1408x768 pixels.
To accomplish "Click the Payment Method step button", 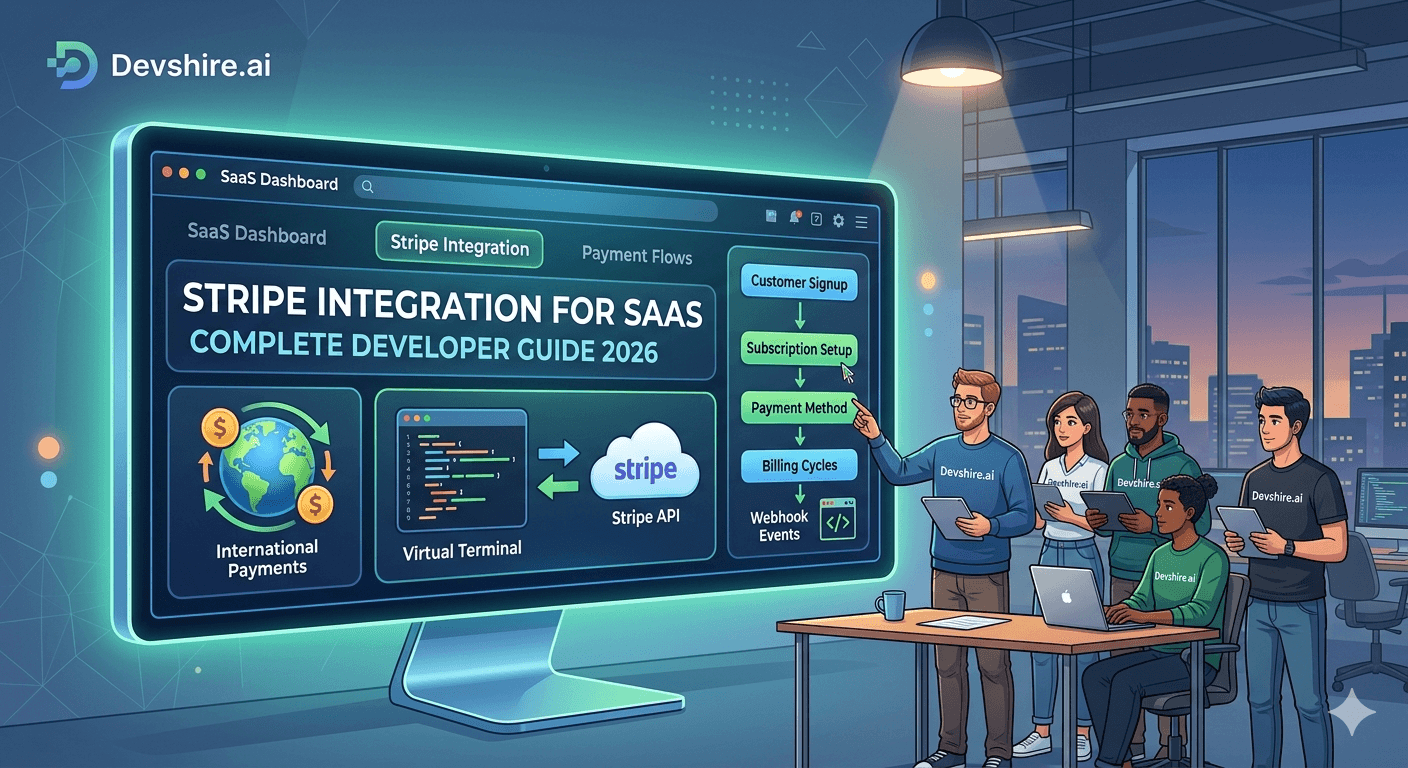I will [x=799, y=407].
